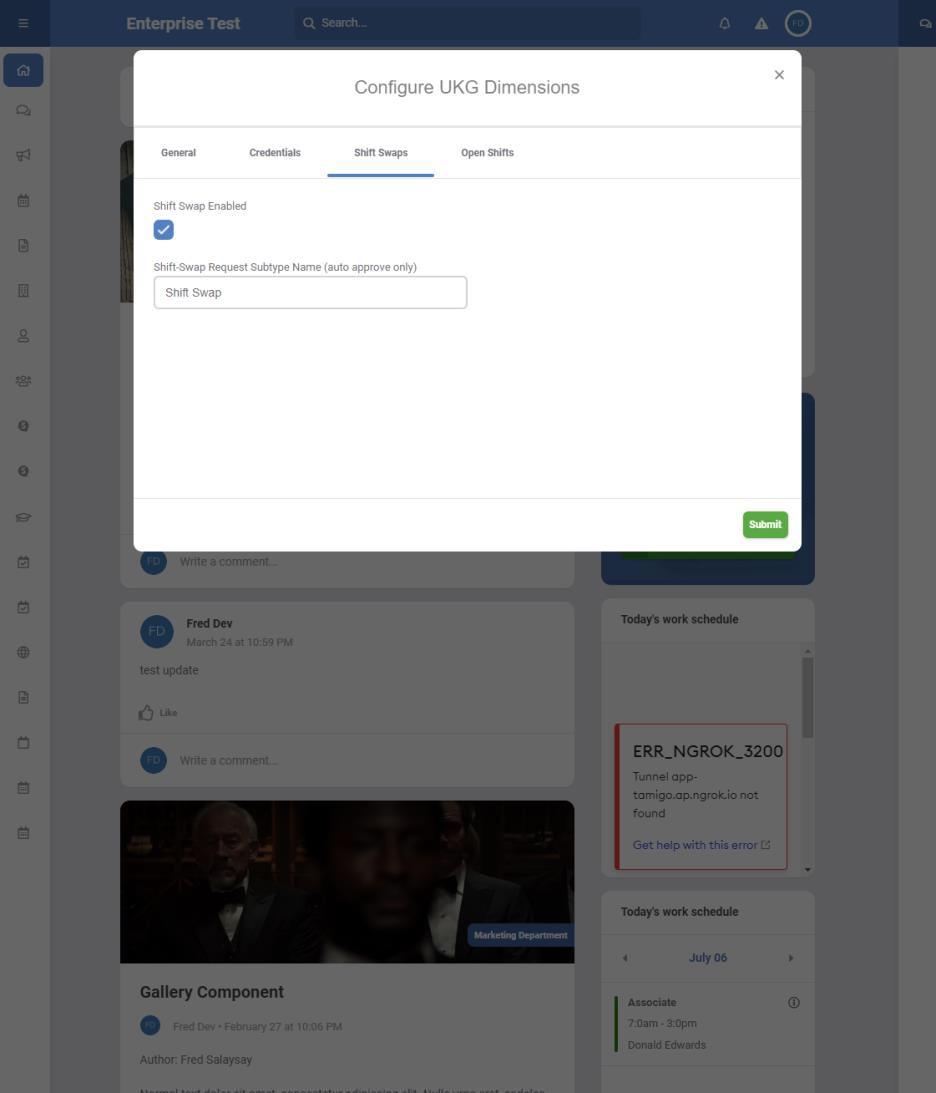Viewport: 936px width, 1093px height.
Task: Click the Marketing Department tag
Action: tap(521, 935)
